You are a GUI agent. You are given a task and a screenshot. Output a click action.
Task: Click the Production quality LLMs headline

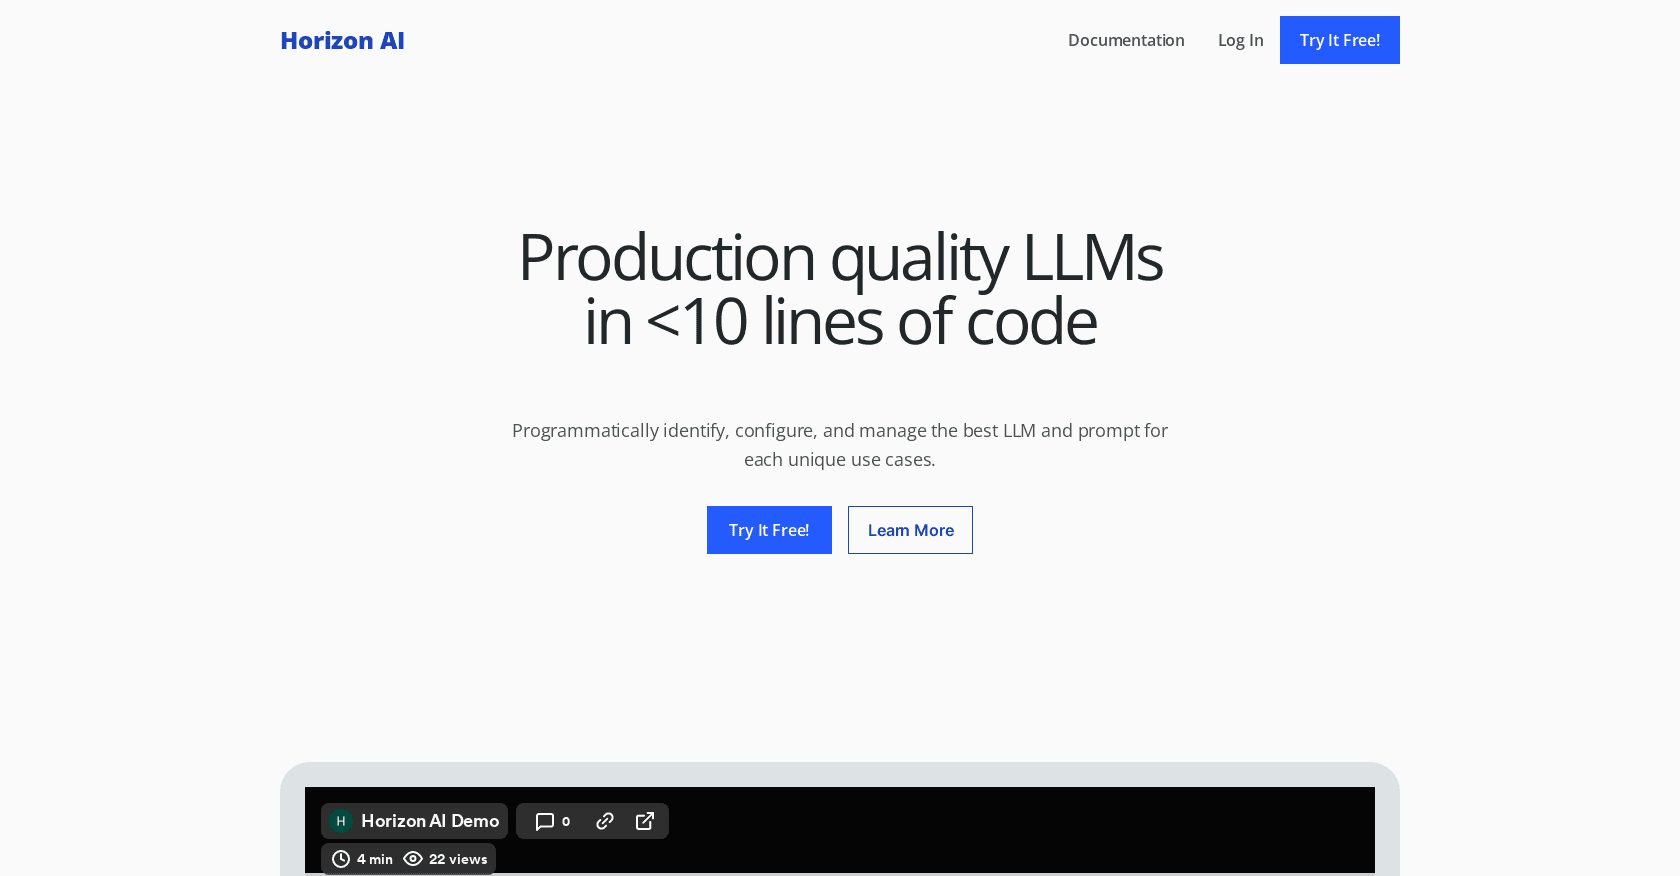840,289
